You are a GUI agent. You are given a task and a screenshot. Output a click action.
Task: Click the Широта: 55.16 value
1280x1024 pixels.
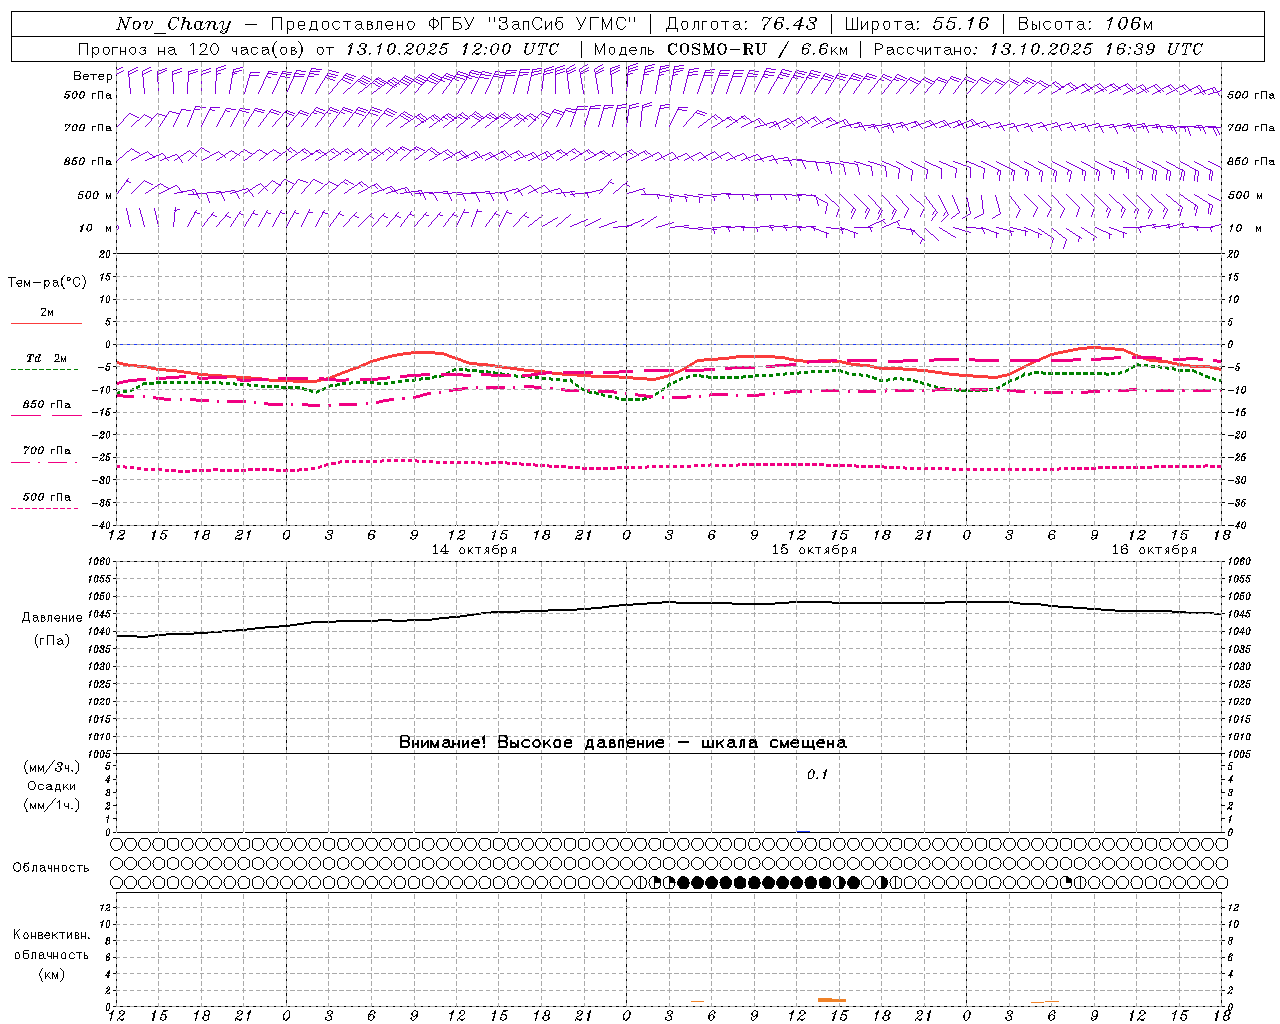tap(916, 24)
